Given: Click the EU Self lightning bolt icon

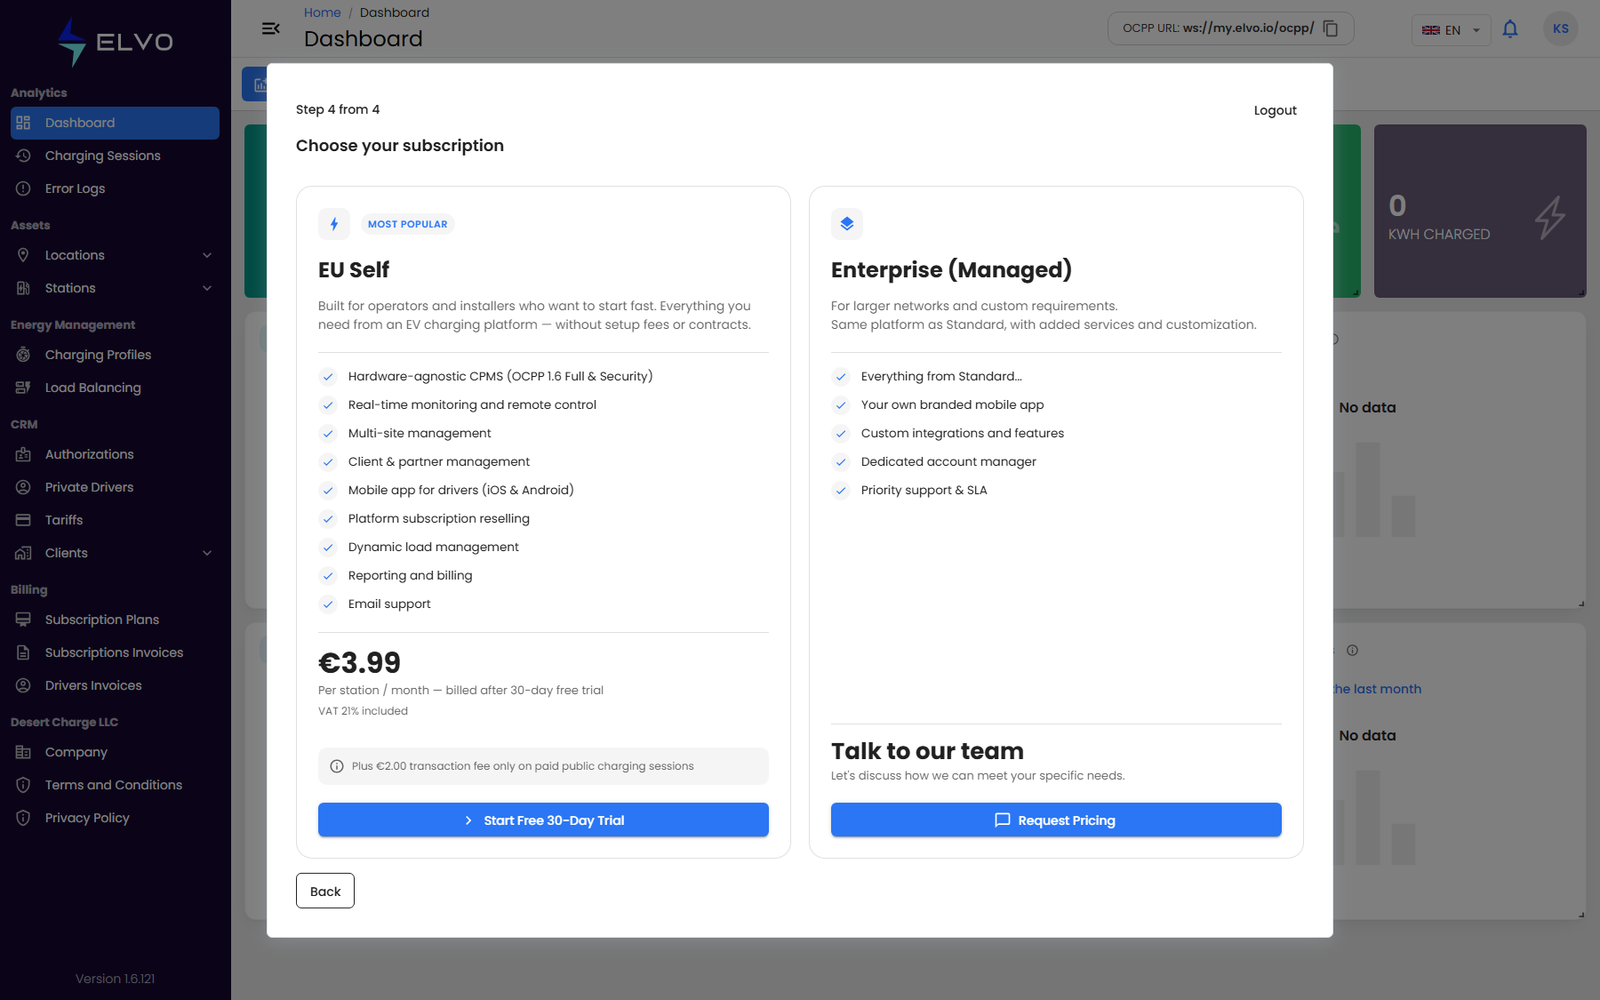Looking at the screenshot, I should 334,224.
